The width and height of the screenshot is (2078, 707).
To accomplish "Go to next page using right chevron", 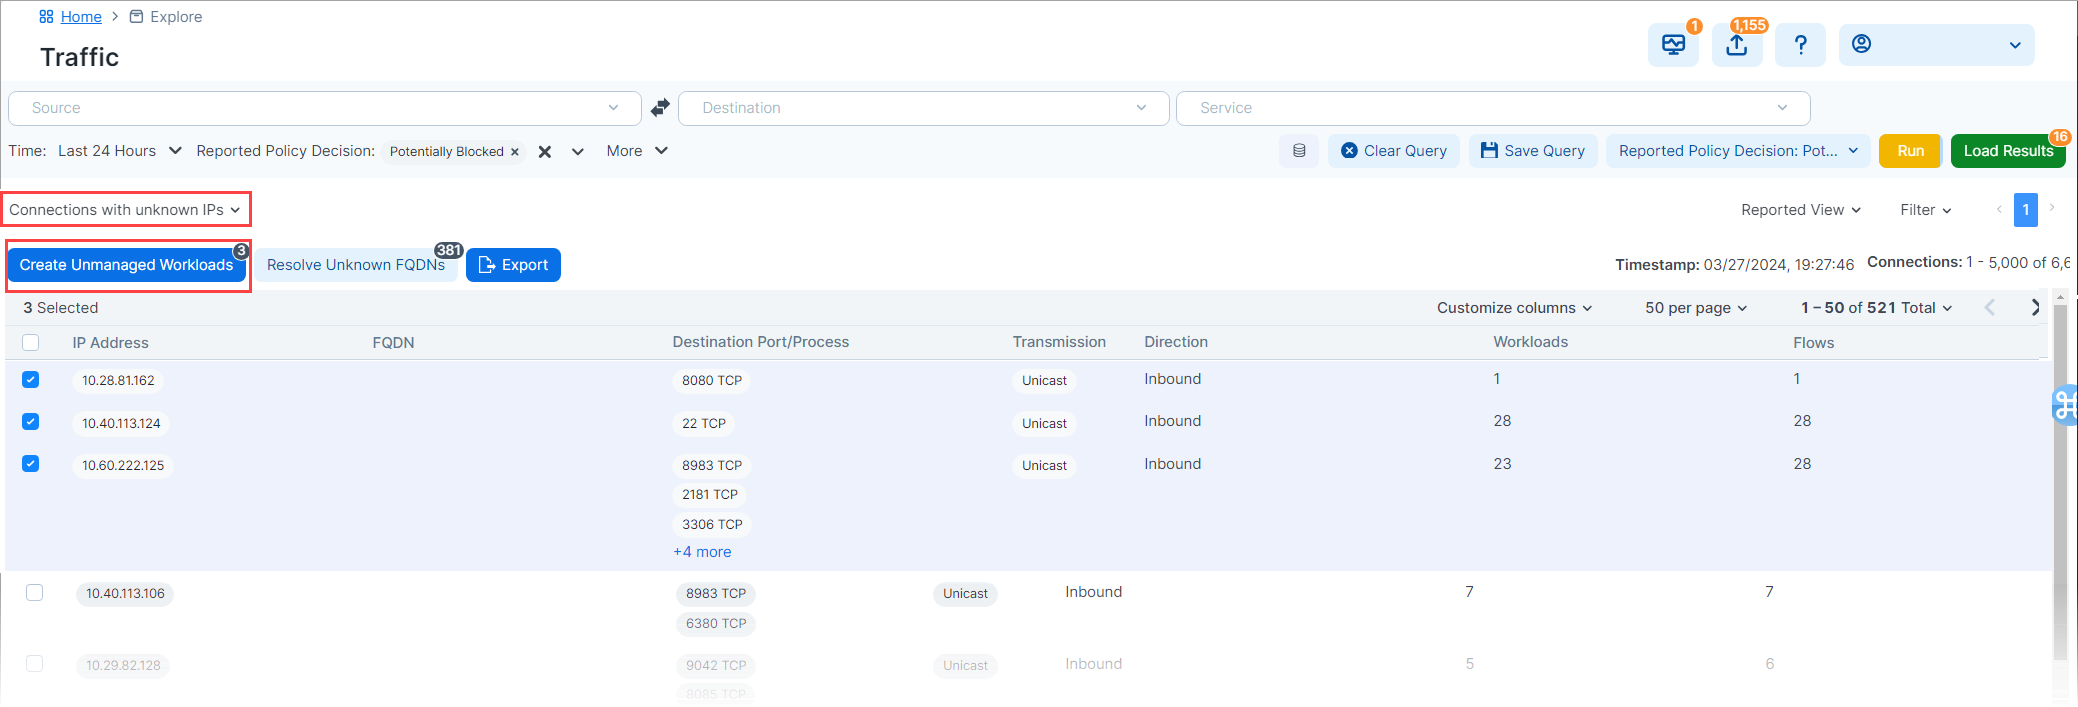I will pos(2034,308).
